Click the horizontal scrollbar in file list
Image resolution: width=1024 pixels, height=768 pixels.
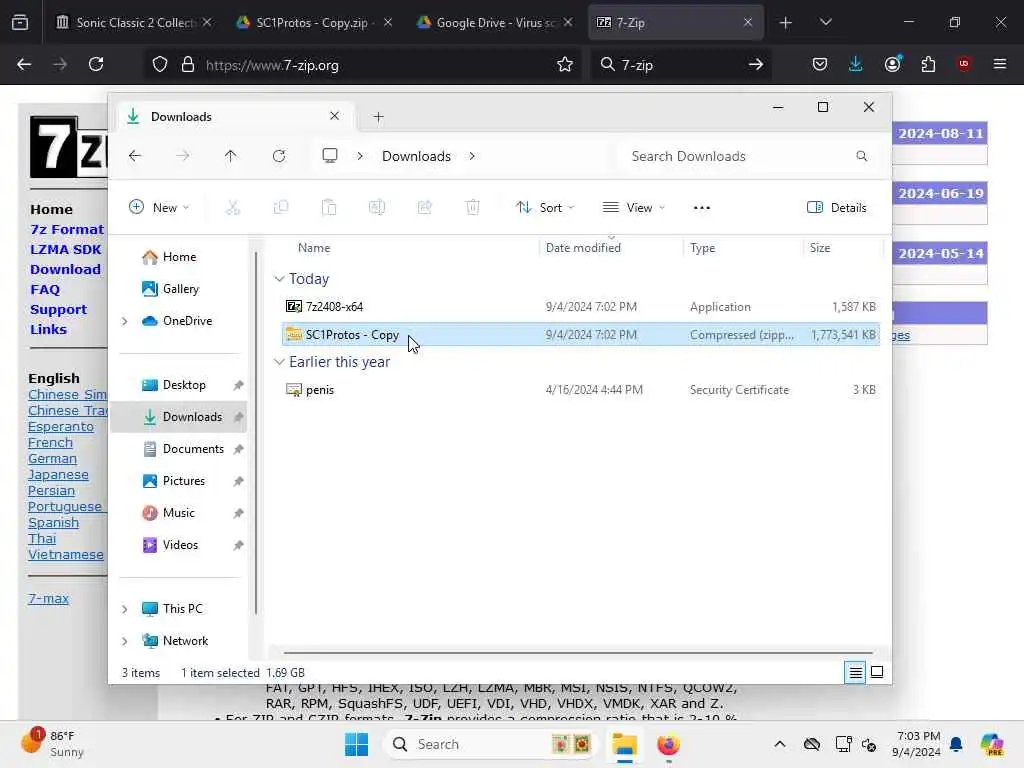tap(578, 652)
